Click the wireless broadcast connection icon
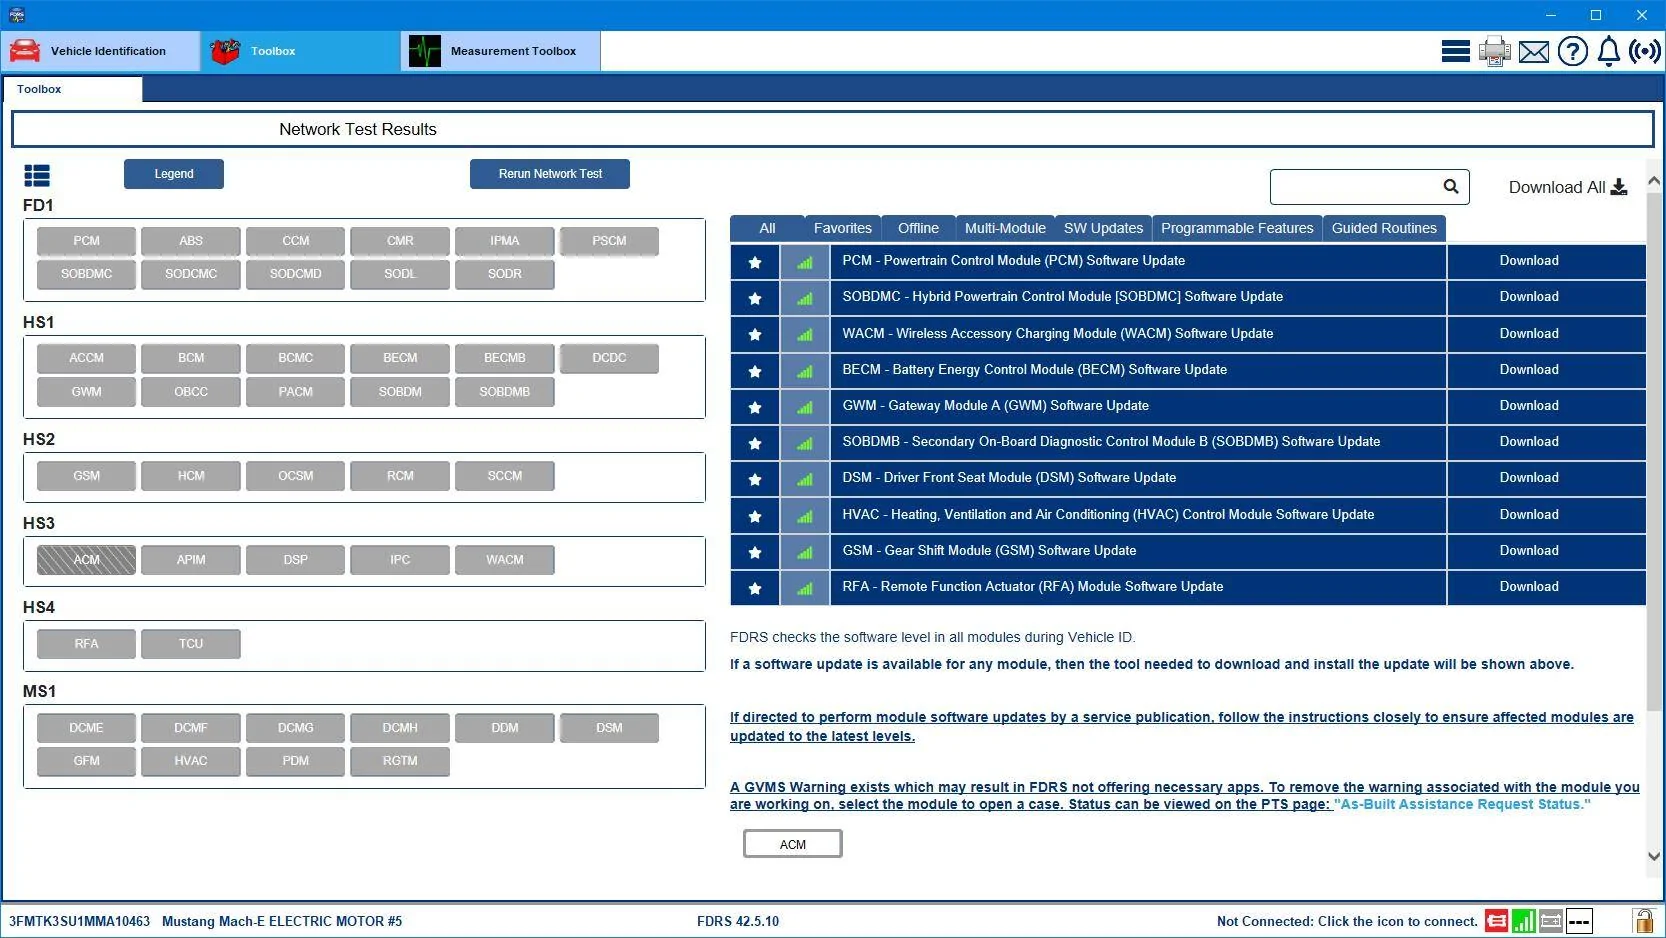Screen dimensions: 1666x938 [x=1645, y=51]
